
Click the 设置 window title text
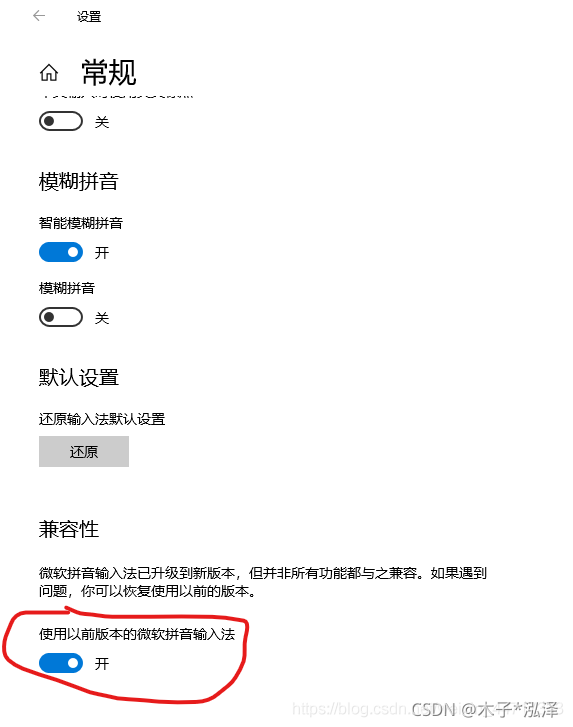(89, 17)
